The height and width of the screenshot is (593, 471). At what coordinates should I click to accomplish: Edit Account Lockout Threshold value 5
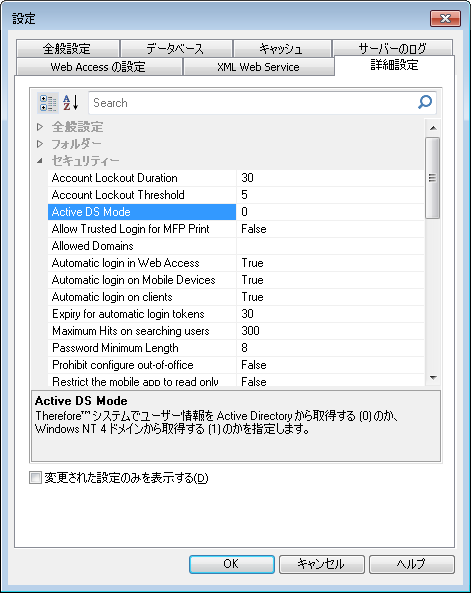point(330,195)
